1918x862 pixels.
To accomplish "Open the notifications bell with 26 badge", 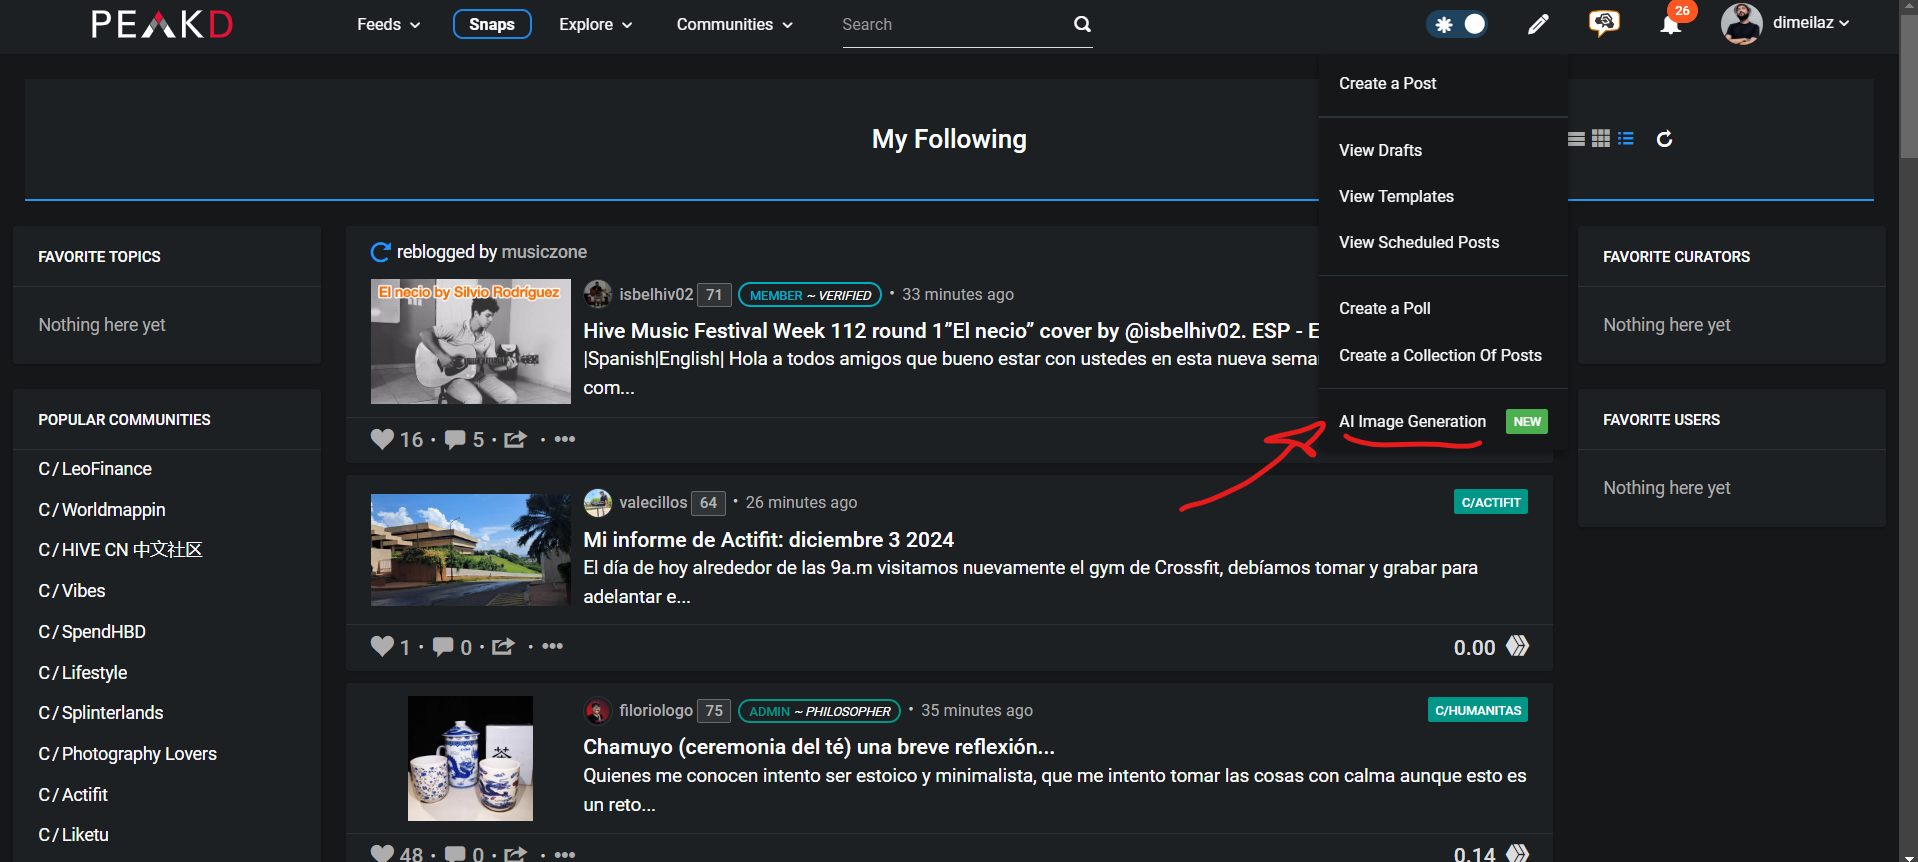I will (1671, 24).
